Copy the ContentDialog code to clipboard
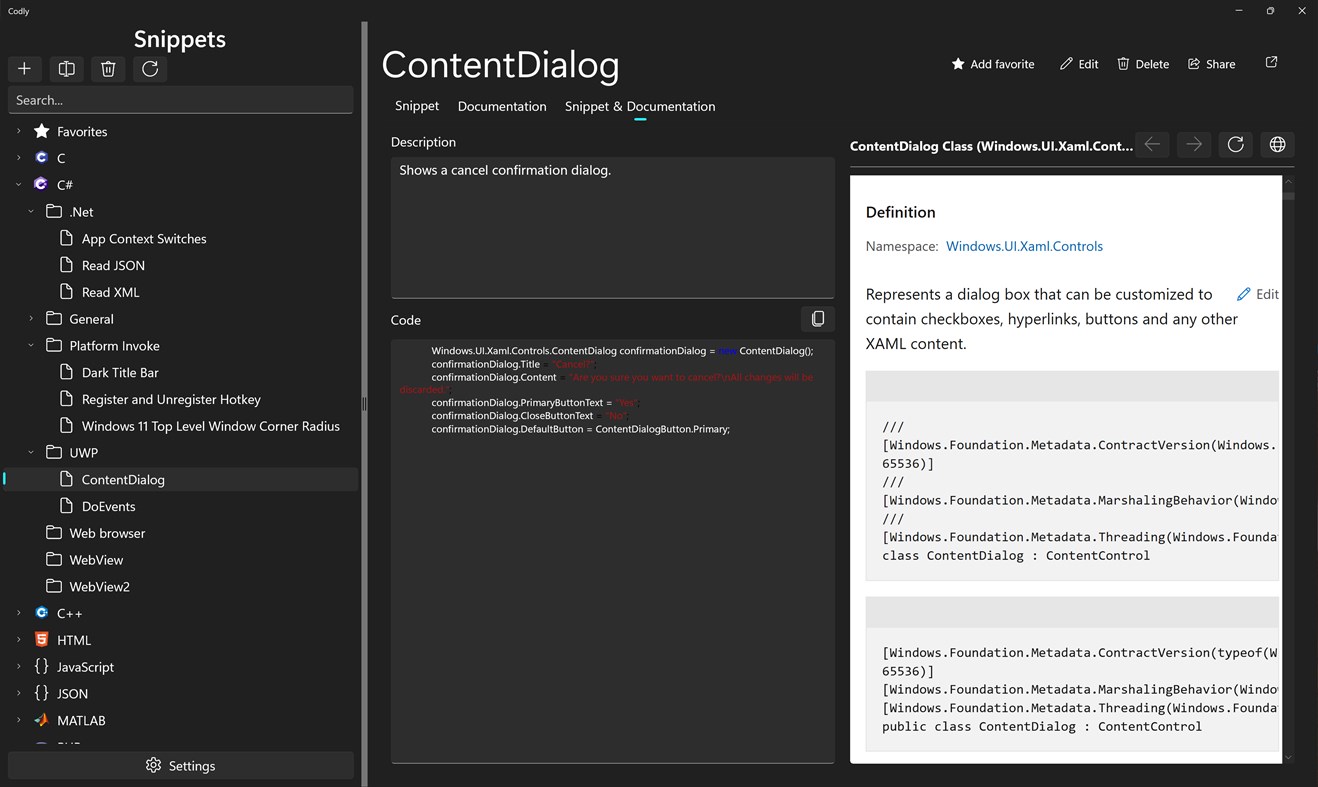The width and height of the screenshot is (1318, 787). (x=818, y=318)
